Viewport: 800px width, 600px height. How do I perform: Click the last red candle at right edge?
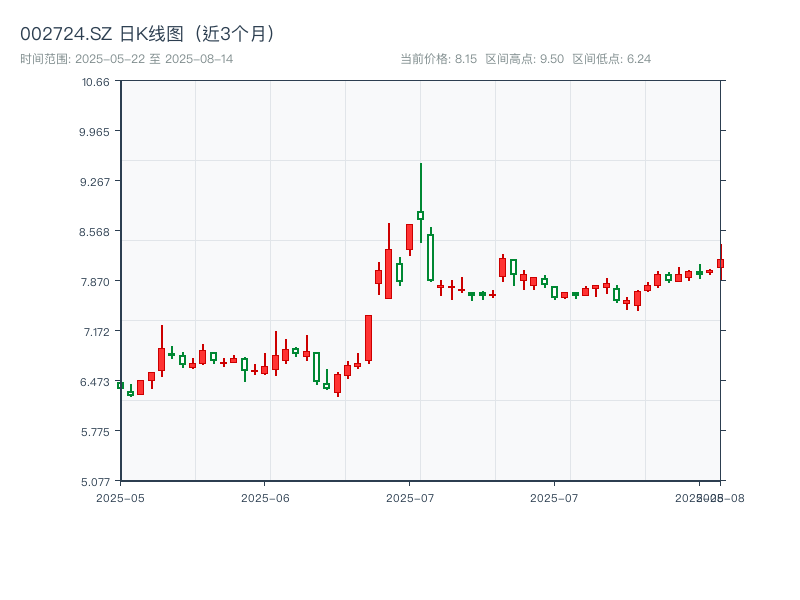(x=719, y=263)
